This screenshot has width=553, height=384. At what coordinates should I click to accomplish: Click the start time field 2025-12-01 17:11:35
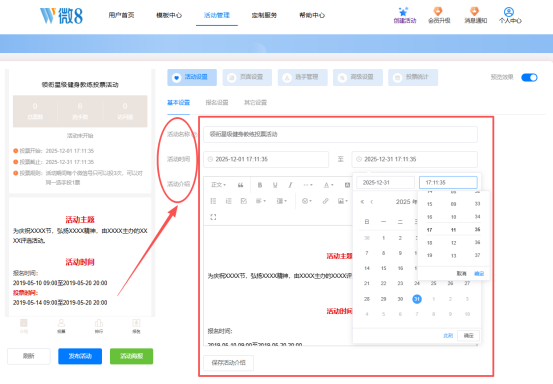(266, 159)
